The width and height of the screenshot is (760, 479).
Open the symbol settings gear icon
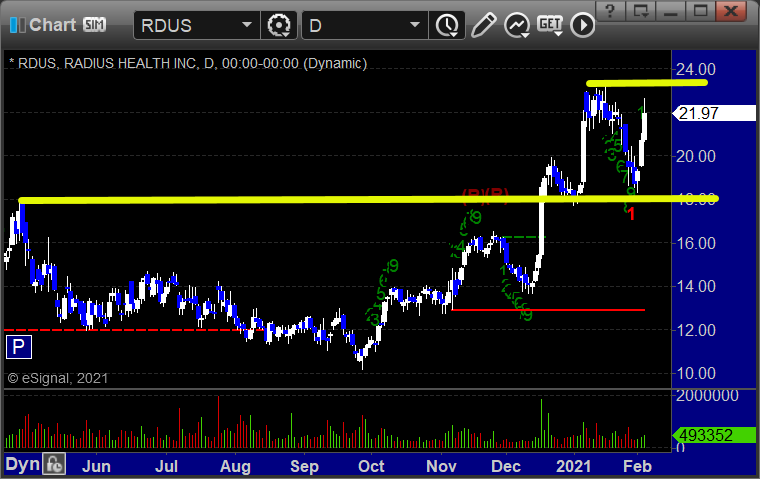(279, 25)
